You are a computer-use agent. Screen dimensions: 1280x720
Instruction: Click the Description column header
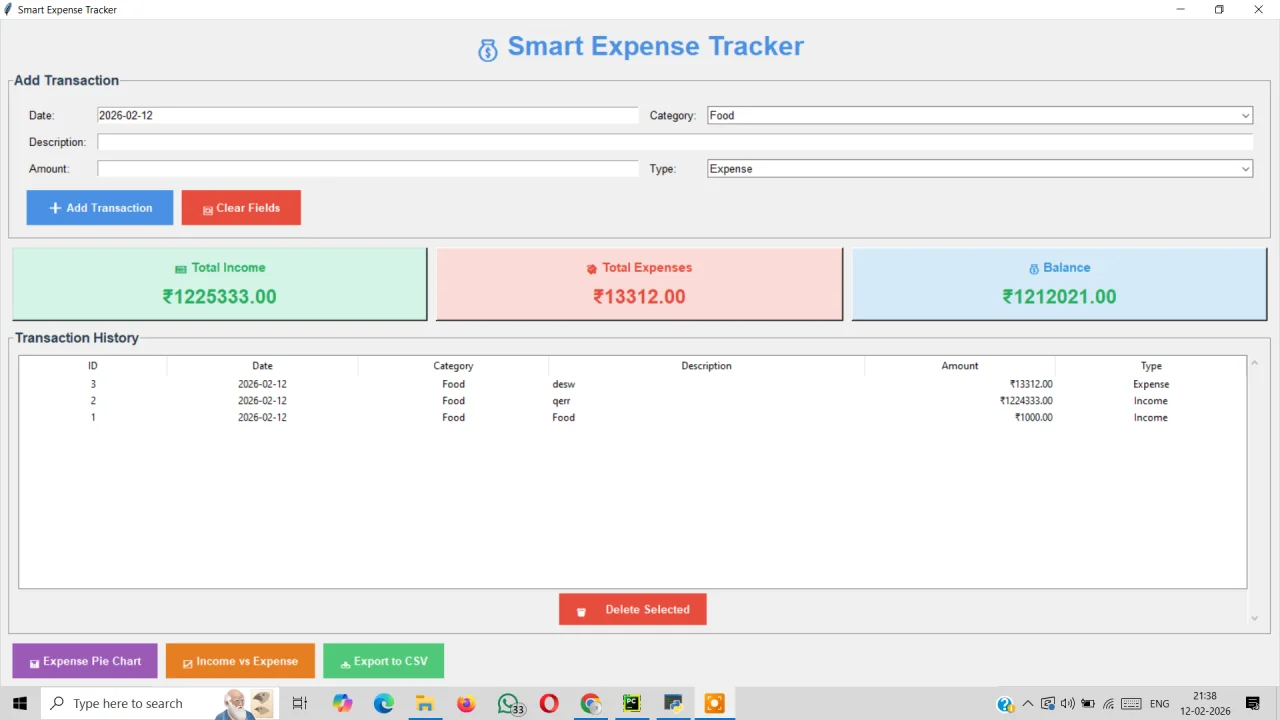(x=707, y=366)
